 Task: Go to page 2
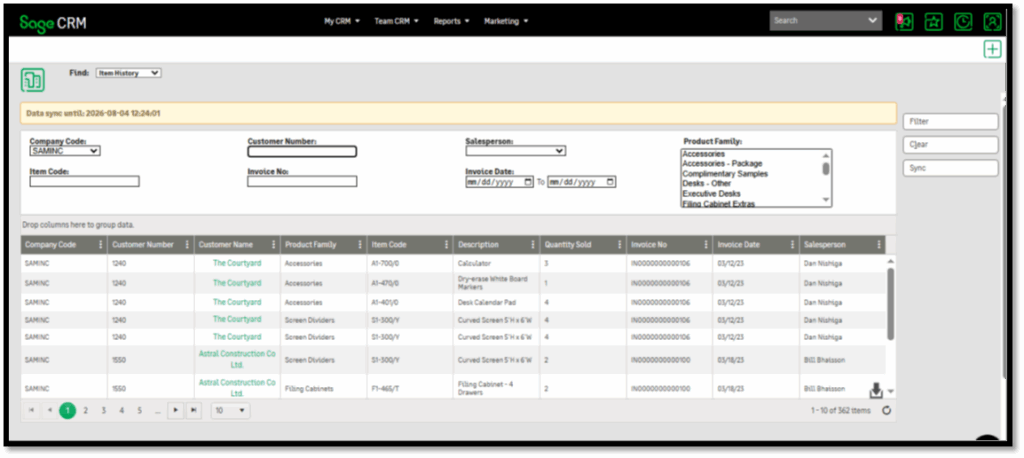tap(86, 411)
